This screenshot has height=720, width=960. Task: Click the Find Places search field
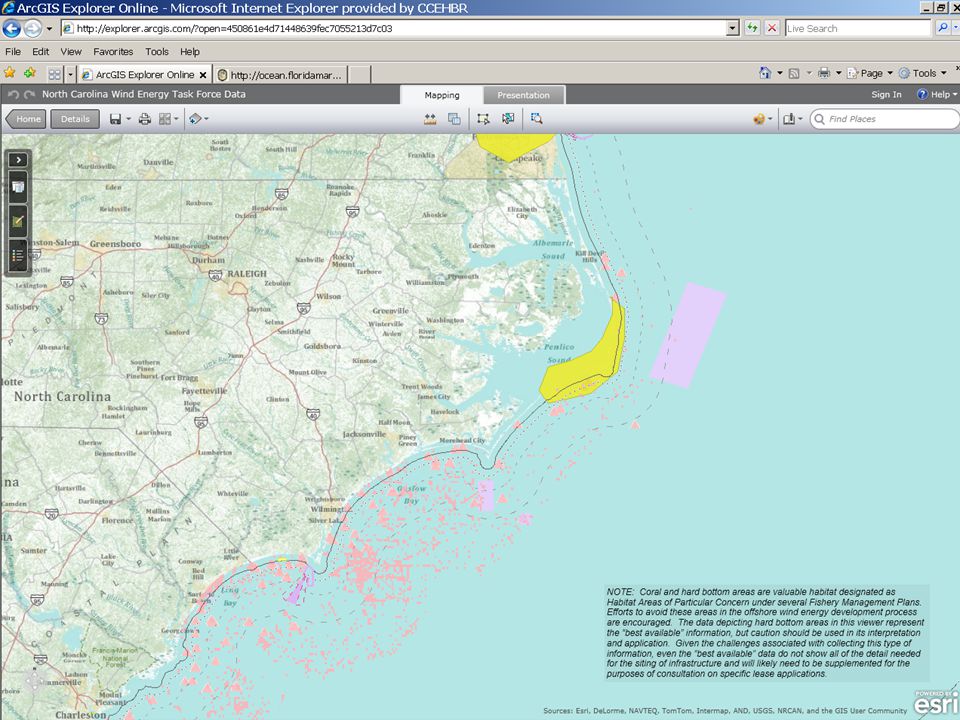click(885, 119)
